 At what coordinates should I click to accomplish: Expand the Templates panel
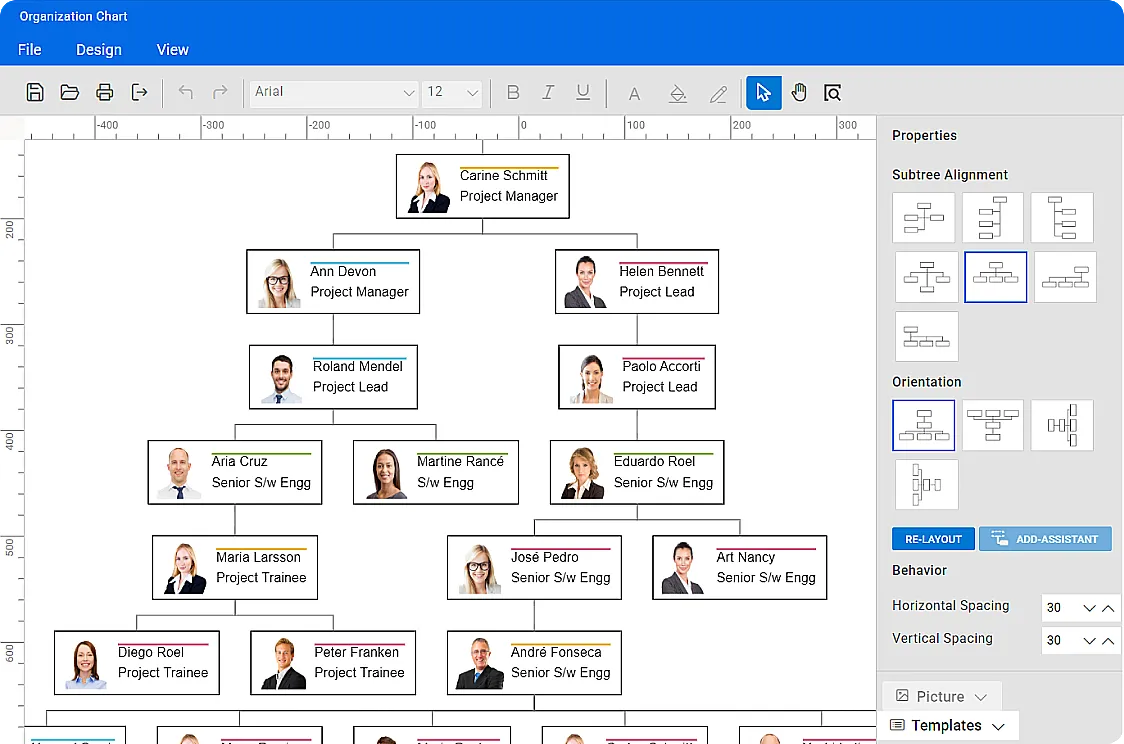coord(948,725)
